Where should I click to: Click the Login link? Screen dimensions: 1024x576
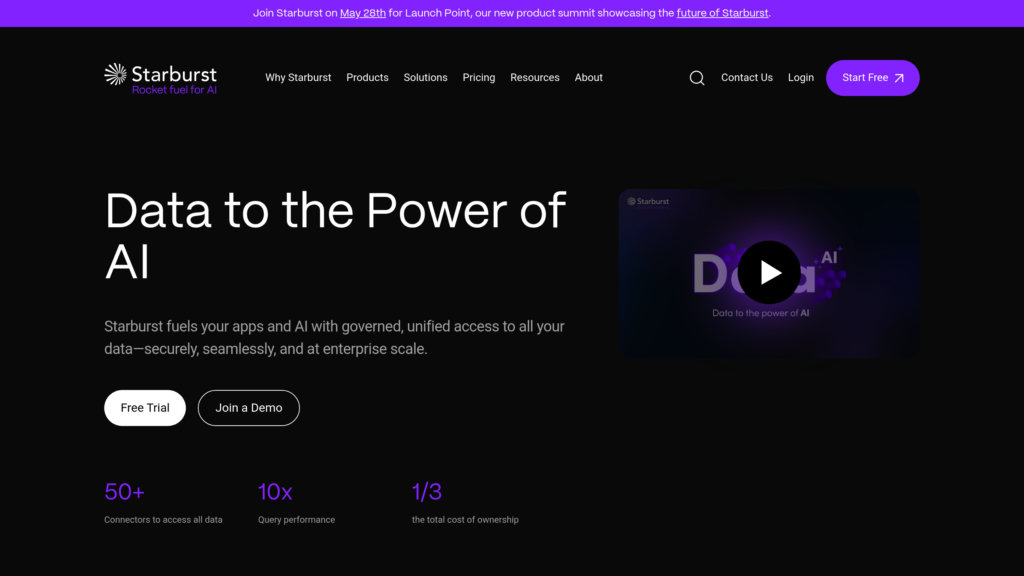click(801, 78)
